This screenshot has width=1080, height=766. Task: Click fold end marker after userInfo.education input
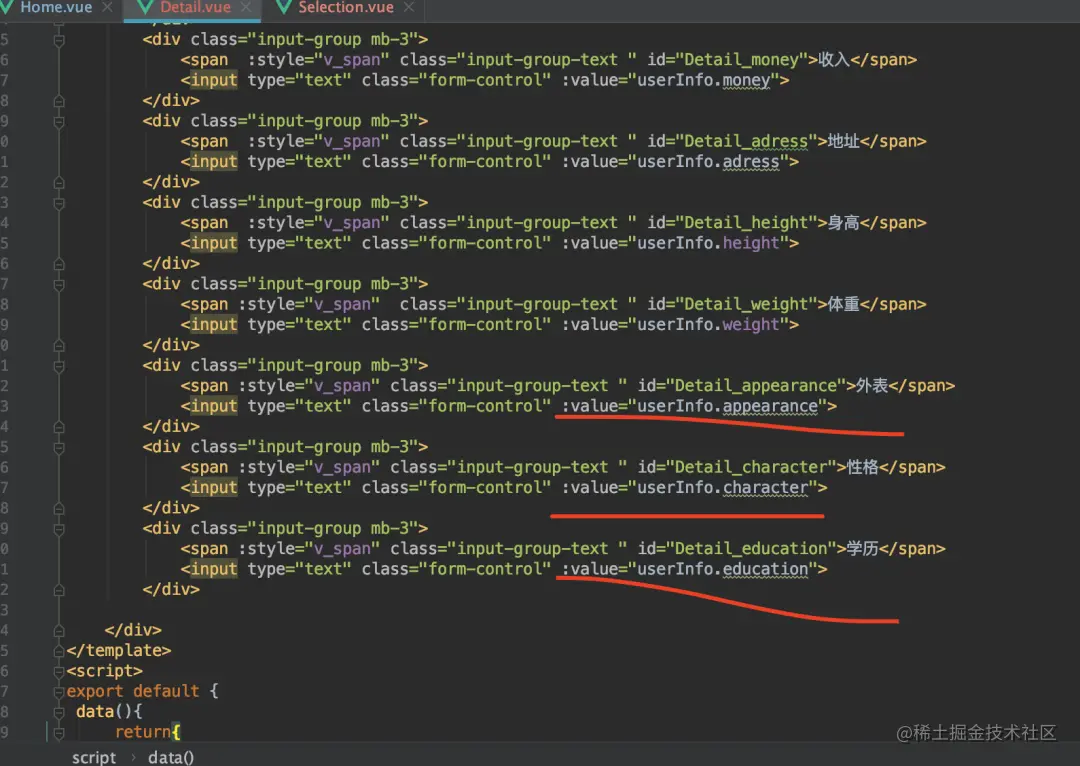(x=59, y=590)
